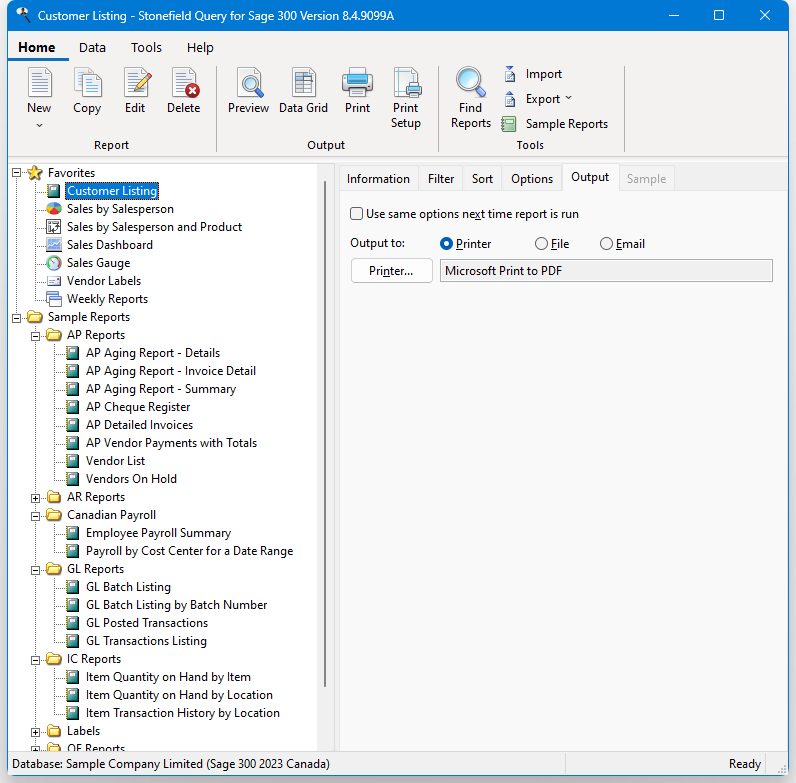The width and height of the screenshot is (796, 783).
Task: Click the Delete report icon
Action: pos(185,82)
